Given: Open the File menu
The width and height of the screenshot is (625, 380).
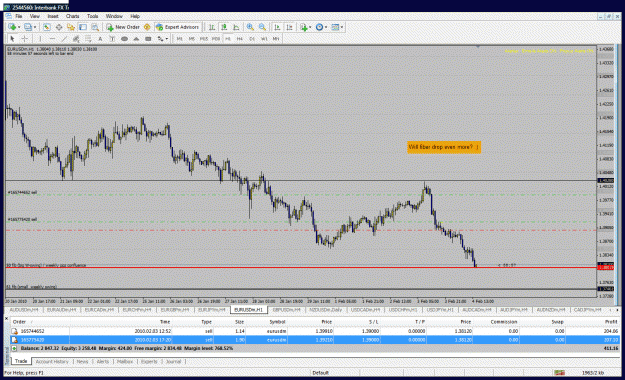Looking at the screenshot, I should 18,16.
